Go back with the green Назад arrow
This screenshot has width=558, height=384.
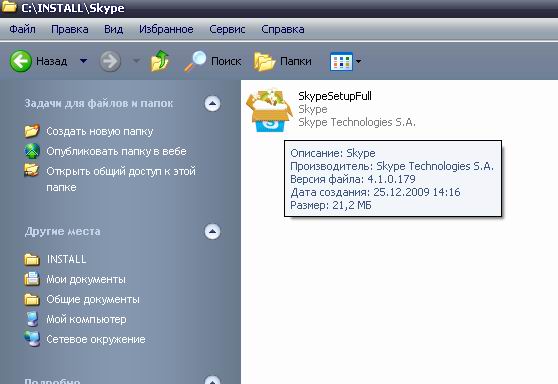pos(20,61)
